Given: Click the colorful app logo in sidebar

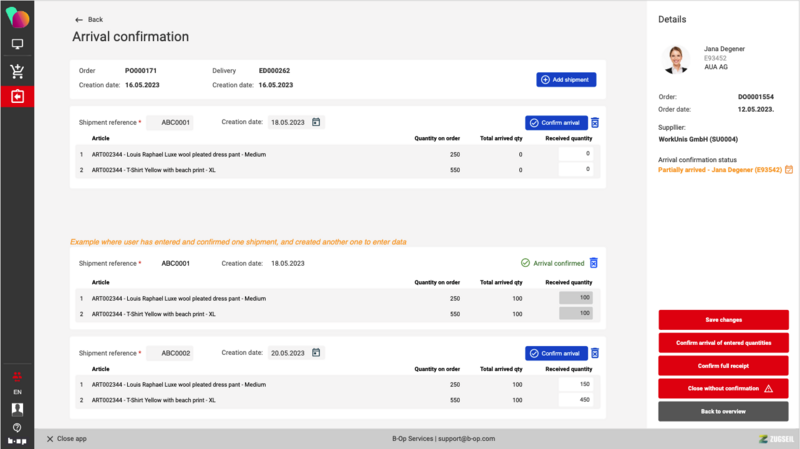Looking at the screenshot, I should coord(17,17).
